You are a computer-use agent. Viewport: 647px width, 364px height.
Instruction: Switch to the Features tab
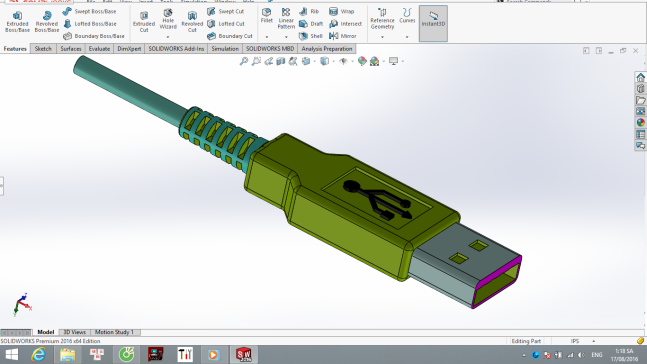click(x=15, y=49)
